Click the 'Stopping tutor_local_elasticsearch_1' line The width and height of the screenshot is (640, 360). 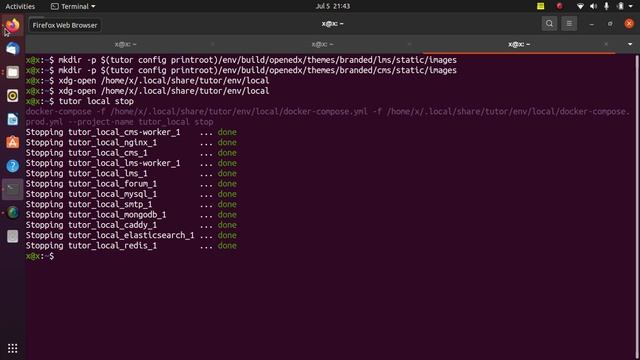pos(131,235)
